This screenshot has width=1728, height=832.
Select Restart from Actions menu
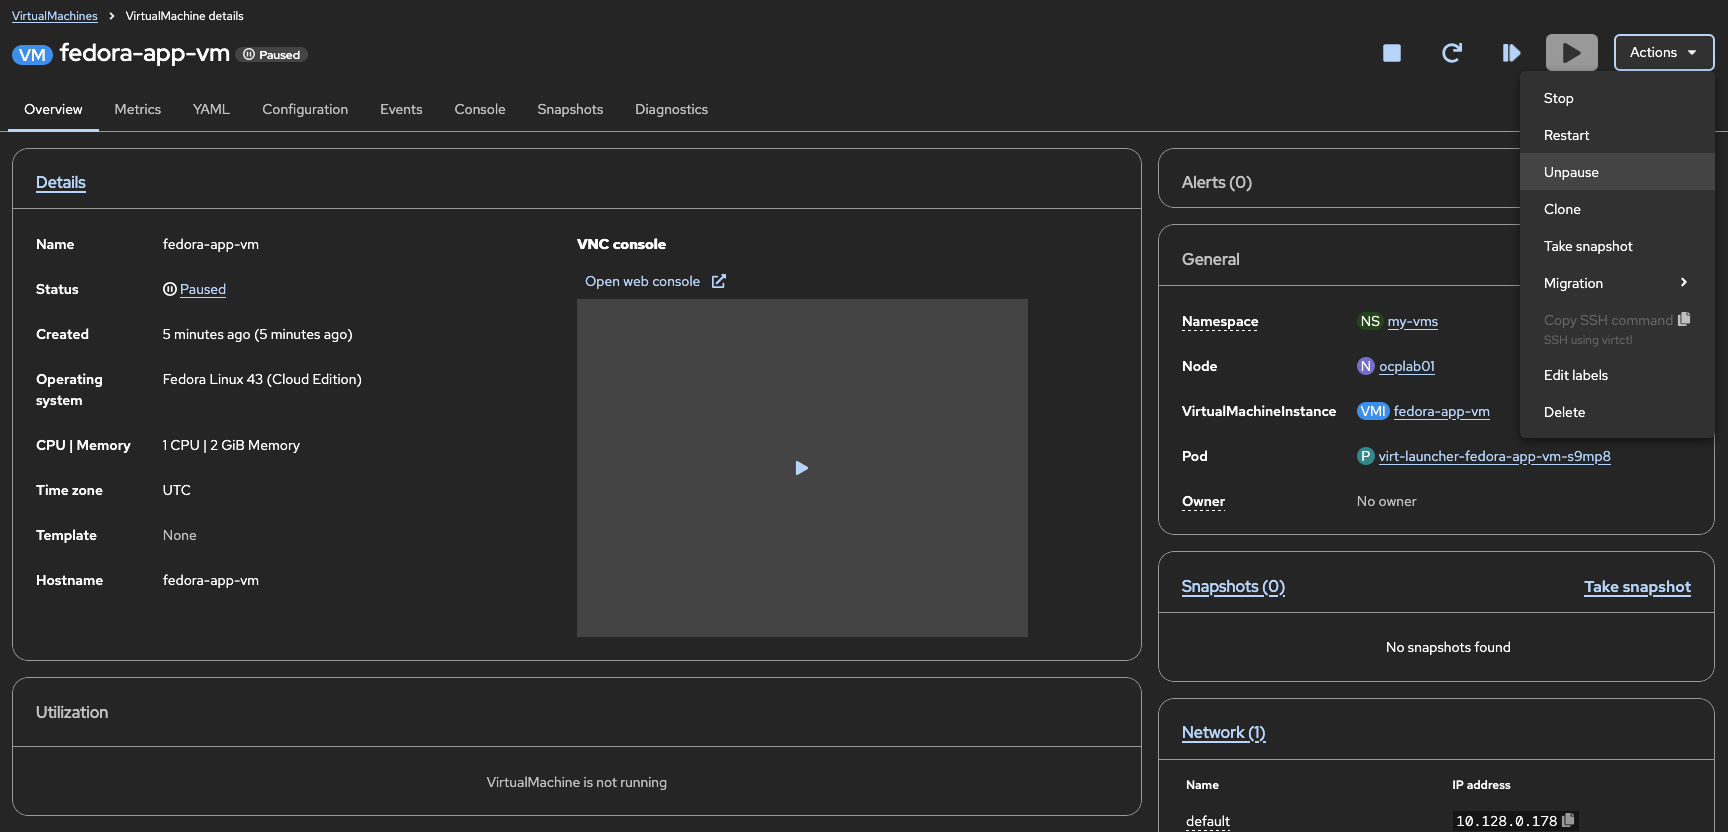[x=1617, y=135]
